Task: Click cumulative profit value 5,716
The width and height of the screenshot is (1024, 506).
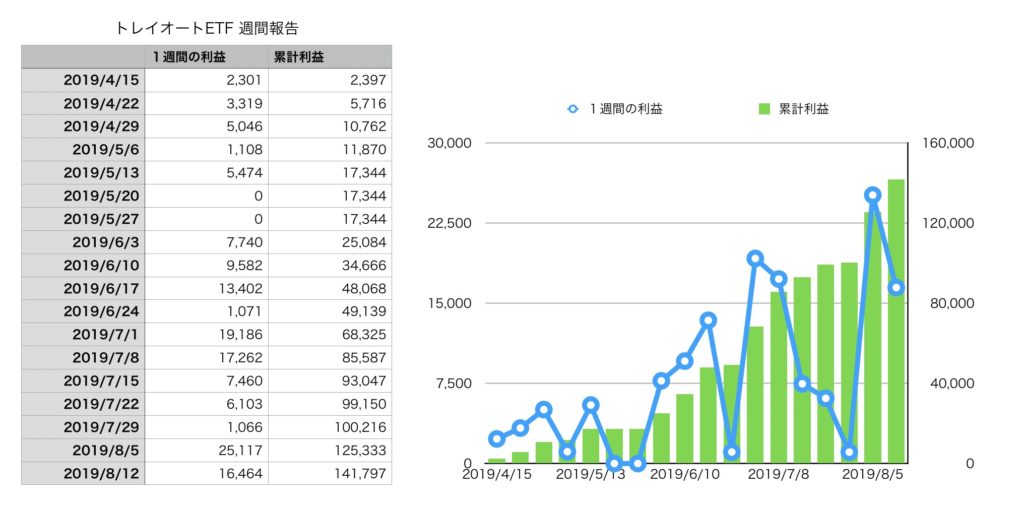Action: (x=370, y=103)
